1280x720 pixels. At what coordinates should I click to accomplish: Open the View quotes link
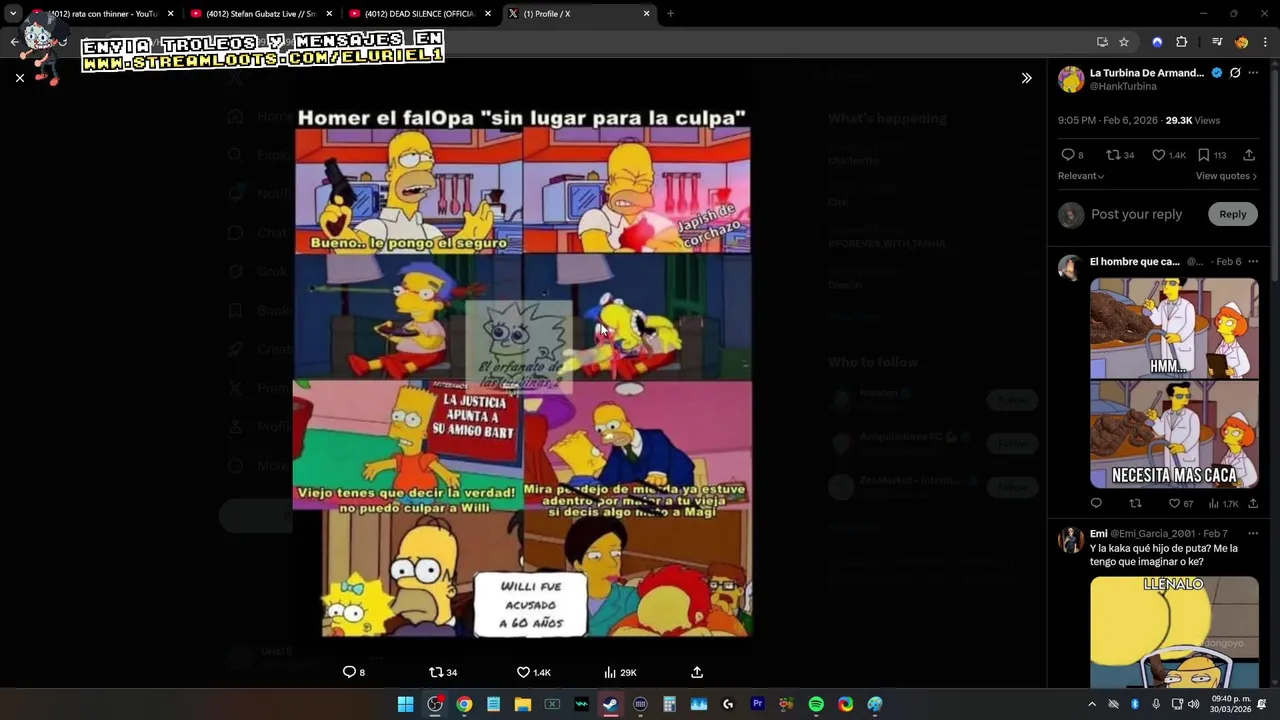1226,176
